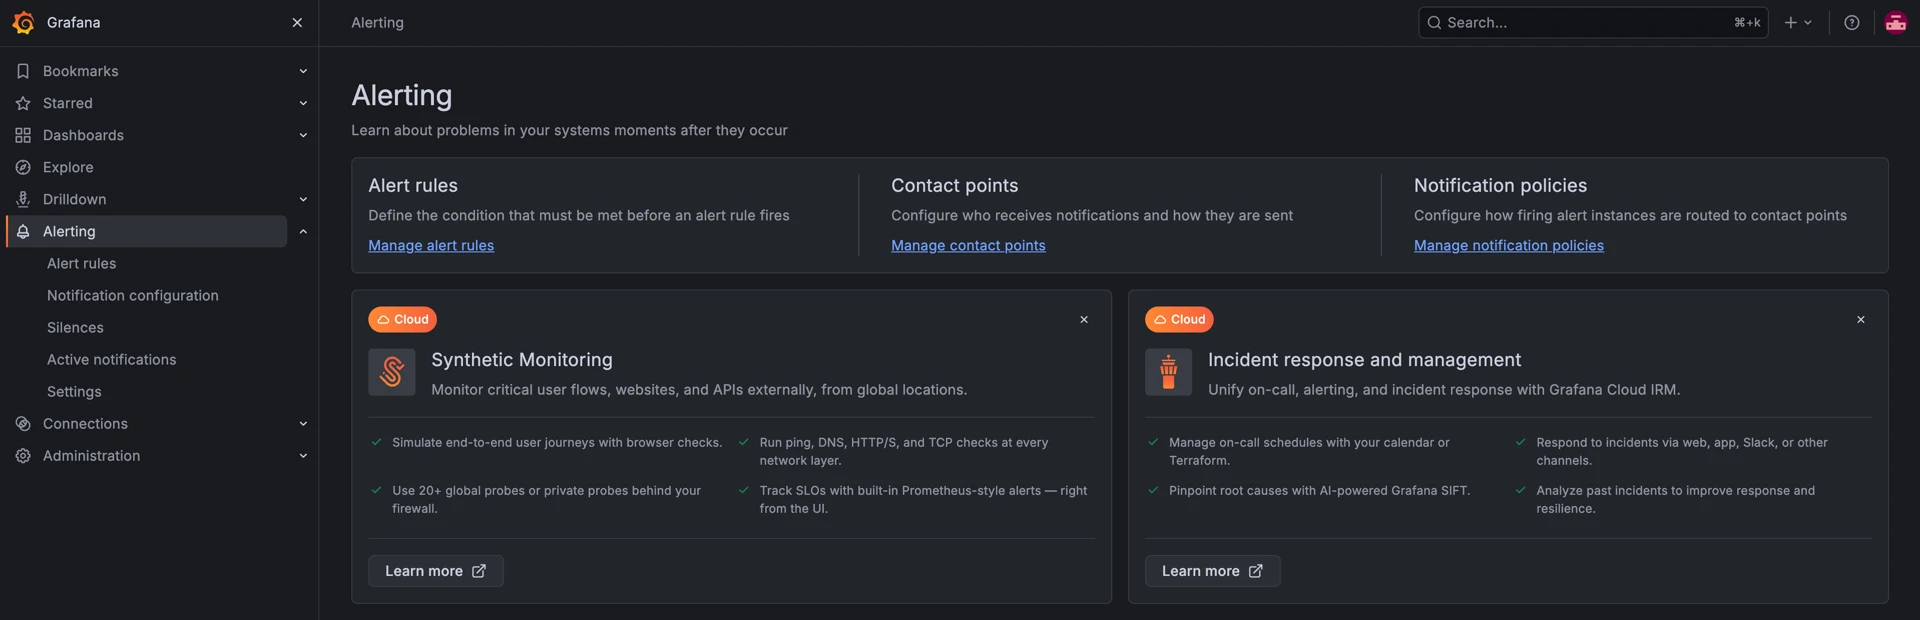Click the Cloud badge on Incident response card

pos(1180,319)
